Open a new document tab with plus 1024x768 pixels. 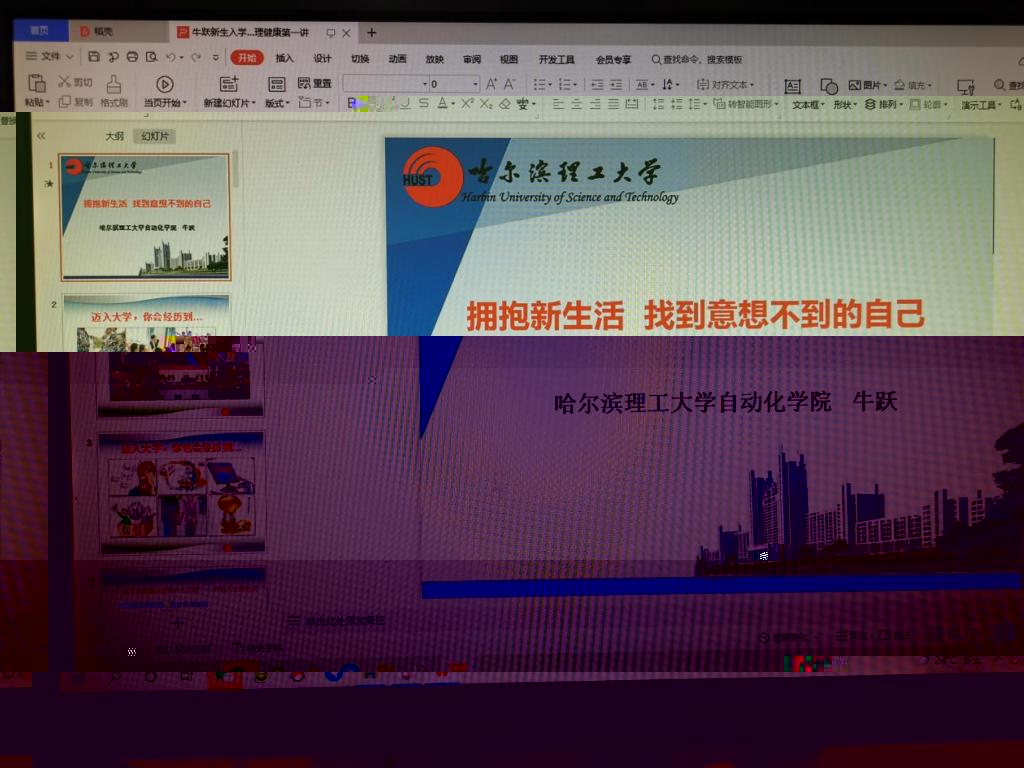coord(371,33)
